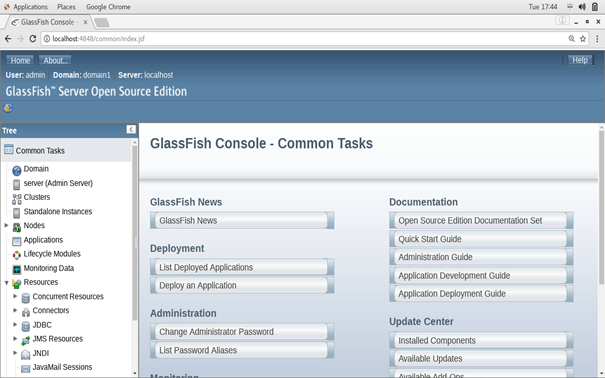Click the JavaMail Sessions envelope icon

(x=25, y=368)
